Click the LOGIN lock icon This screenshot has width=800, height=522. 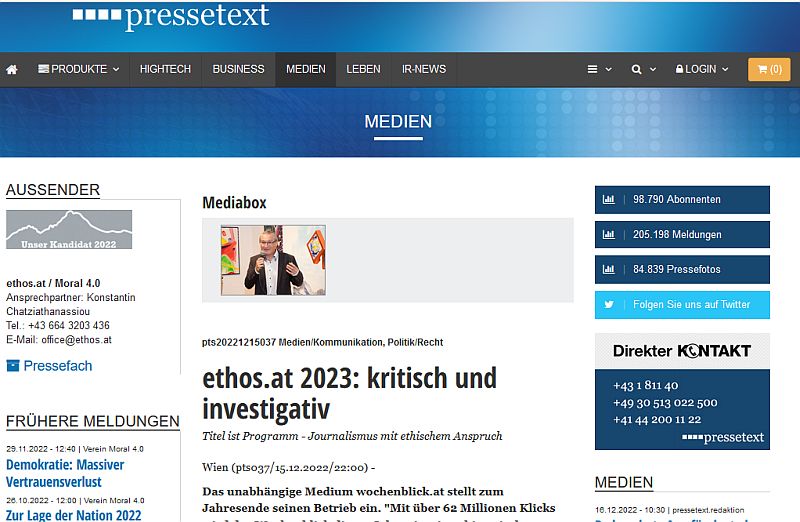click(679, 69)
